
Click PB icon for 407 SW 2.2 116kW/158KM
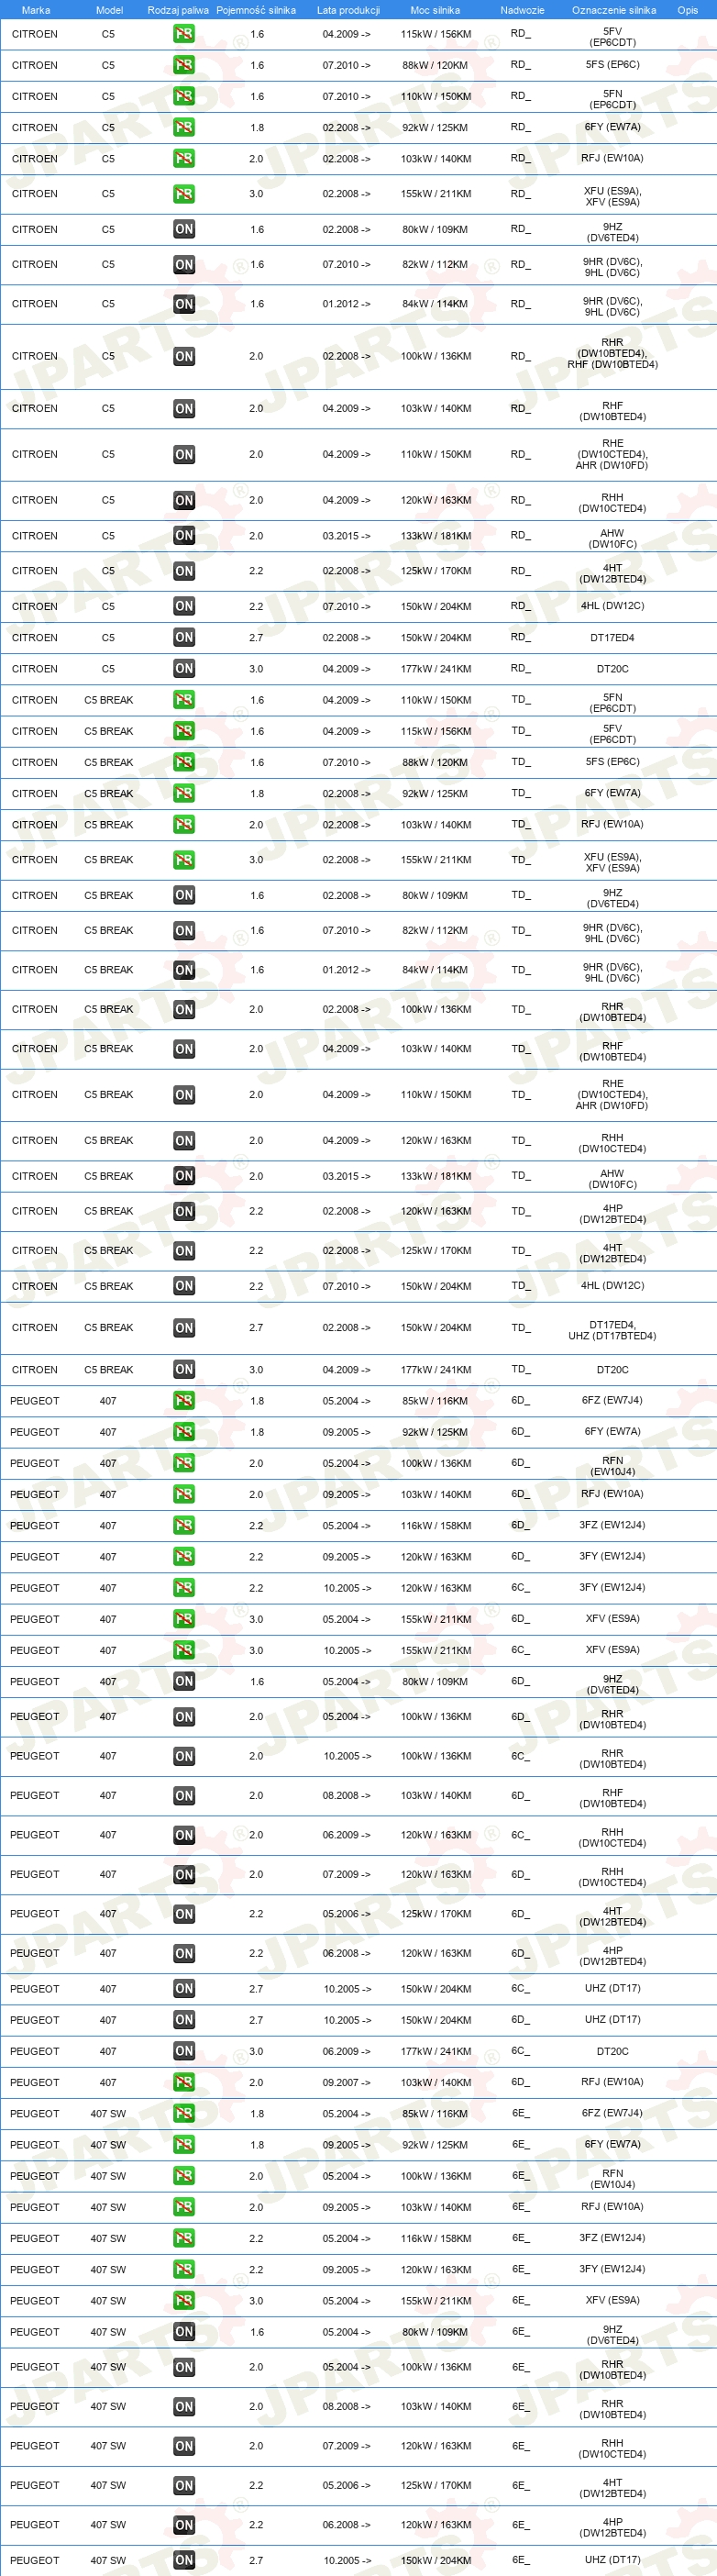pos(184,2238)
